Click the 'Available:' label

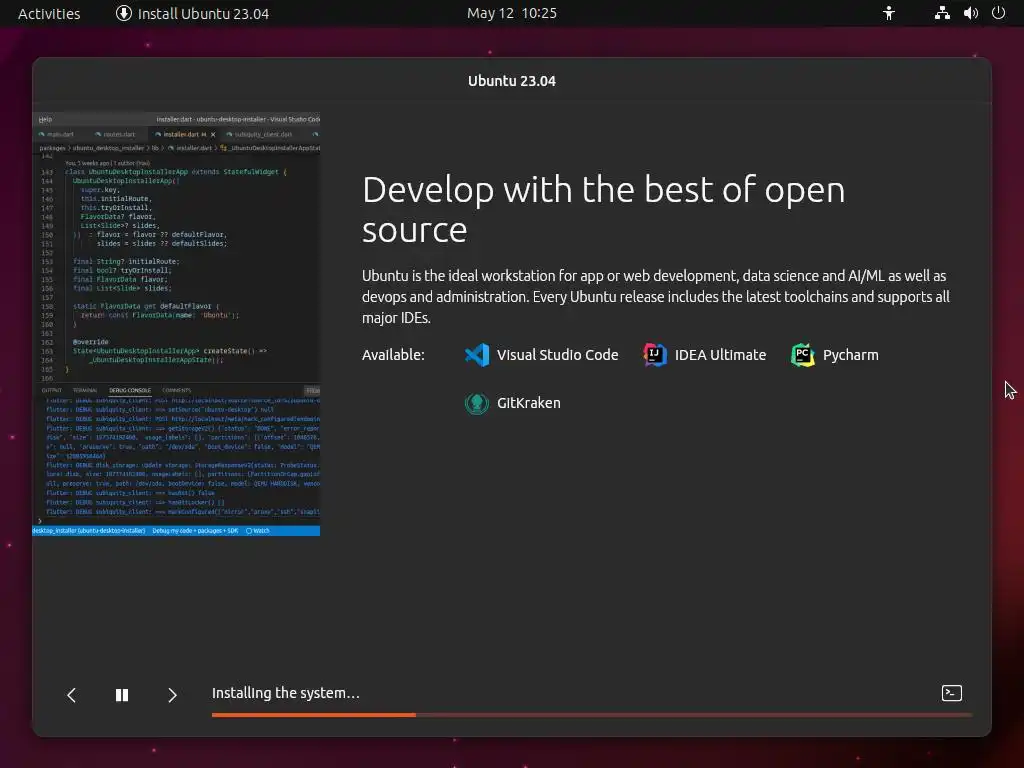[x=393, y=355]
